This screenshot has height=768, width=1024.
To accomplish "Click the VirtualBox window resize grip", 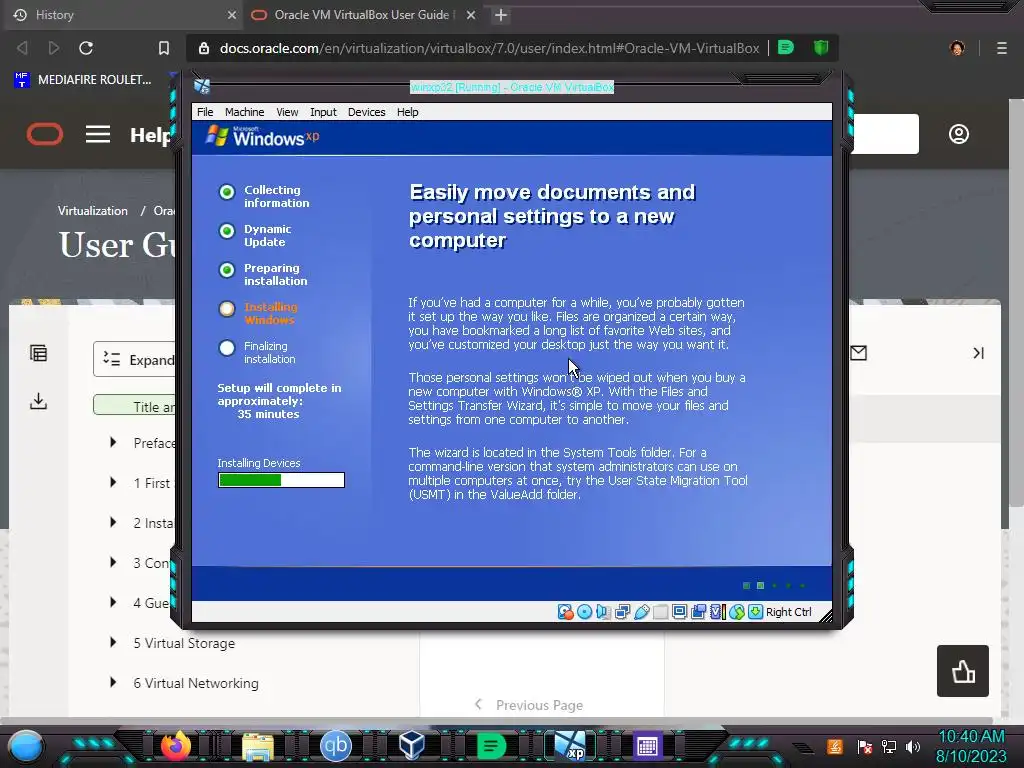I will tap(826, 615).
